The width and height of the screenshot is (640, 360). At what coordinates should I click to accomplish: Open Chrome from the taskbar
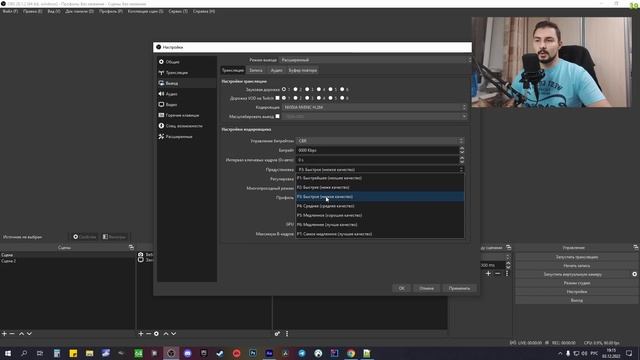[351, 353]
